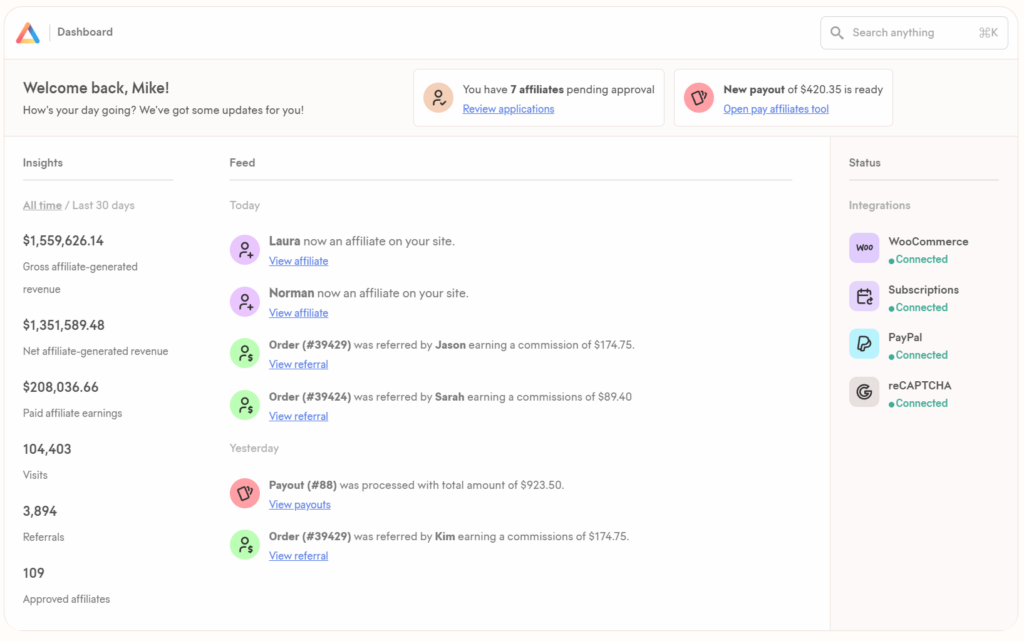
Task: Click the WooCommerce integration icon
Action: click(x=864, y=248)
